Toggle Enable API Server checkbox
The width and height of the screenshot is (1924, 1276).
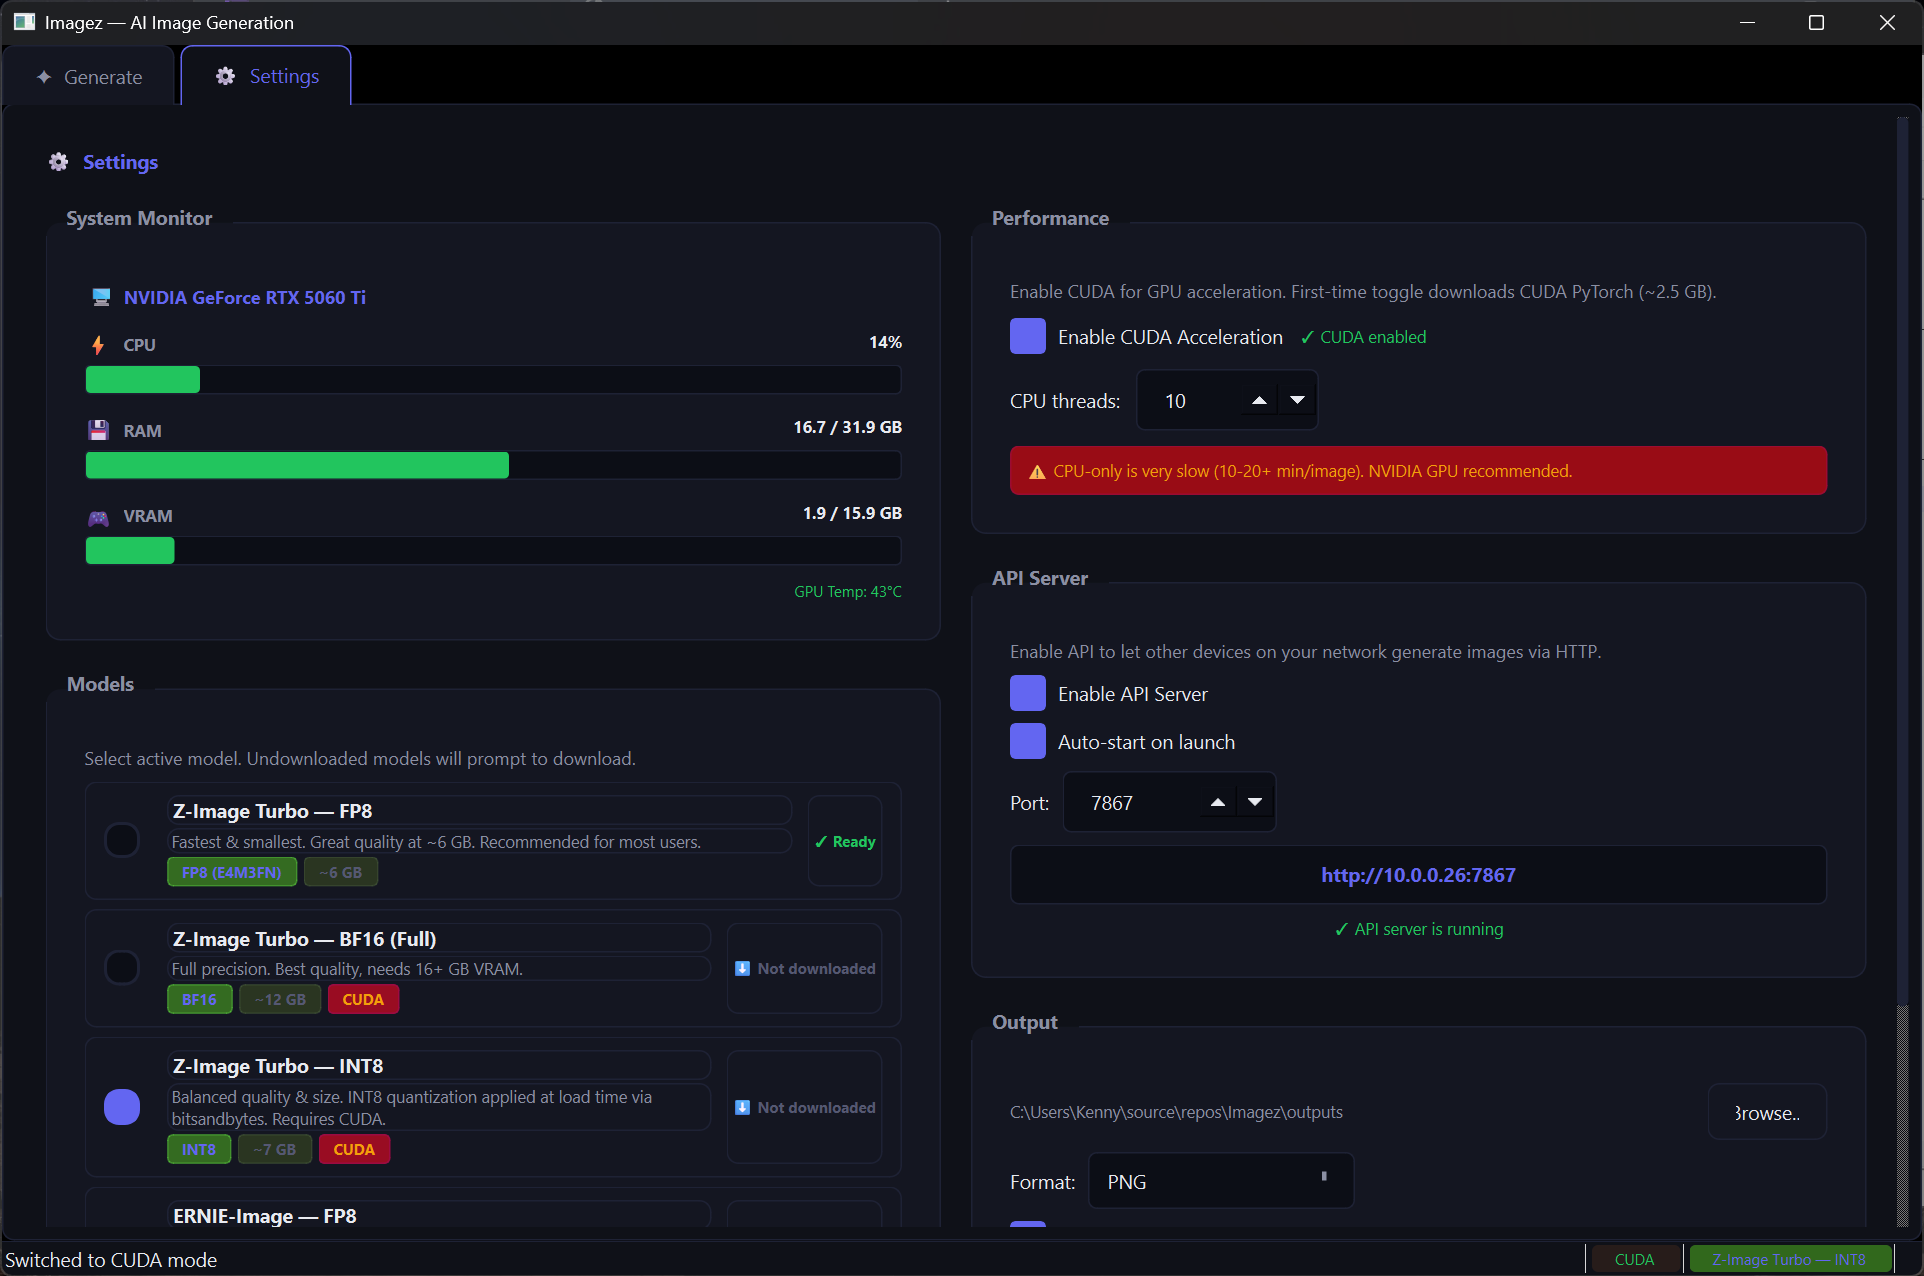(x=1028, y=694)
